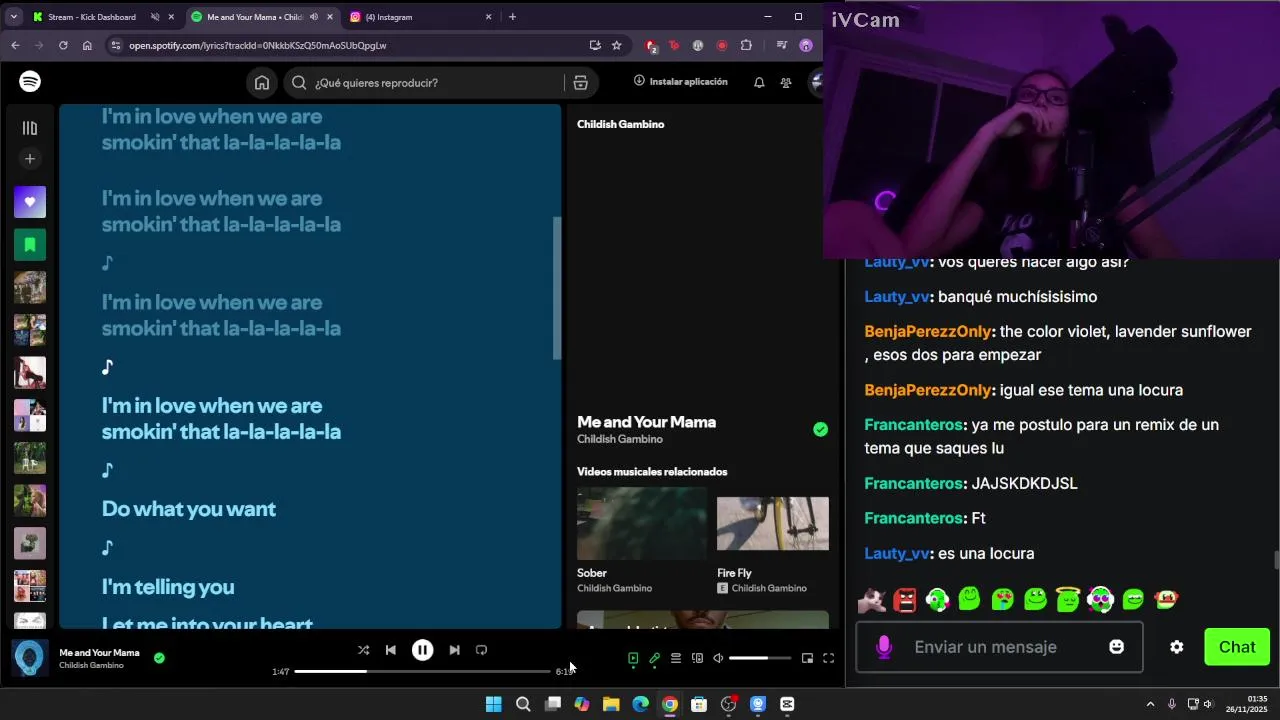Open the play queue
1280x720 pixels.
click(x=676, y=658)
